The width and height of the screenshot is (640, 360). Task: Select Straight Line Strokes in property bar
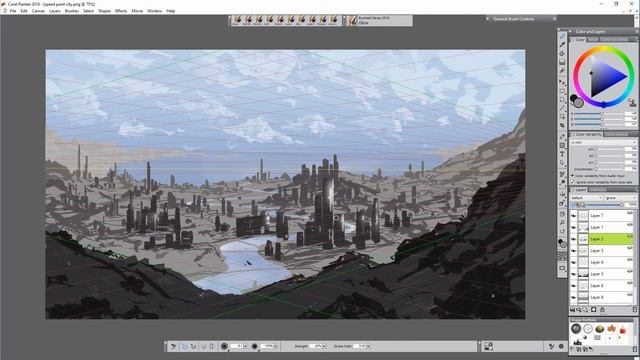pos(193,346)
